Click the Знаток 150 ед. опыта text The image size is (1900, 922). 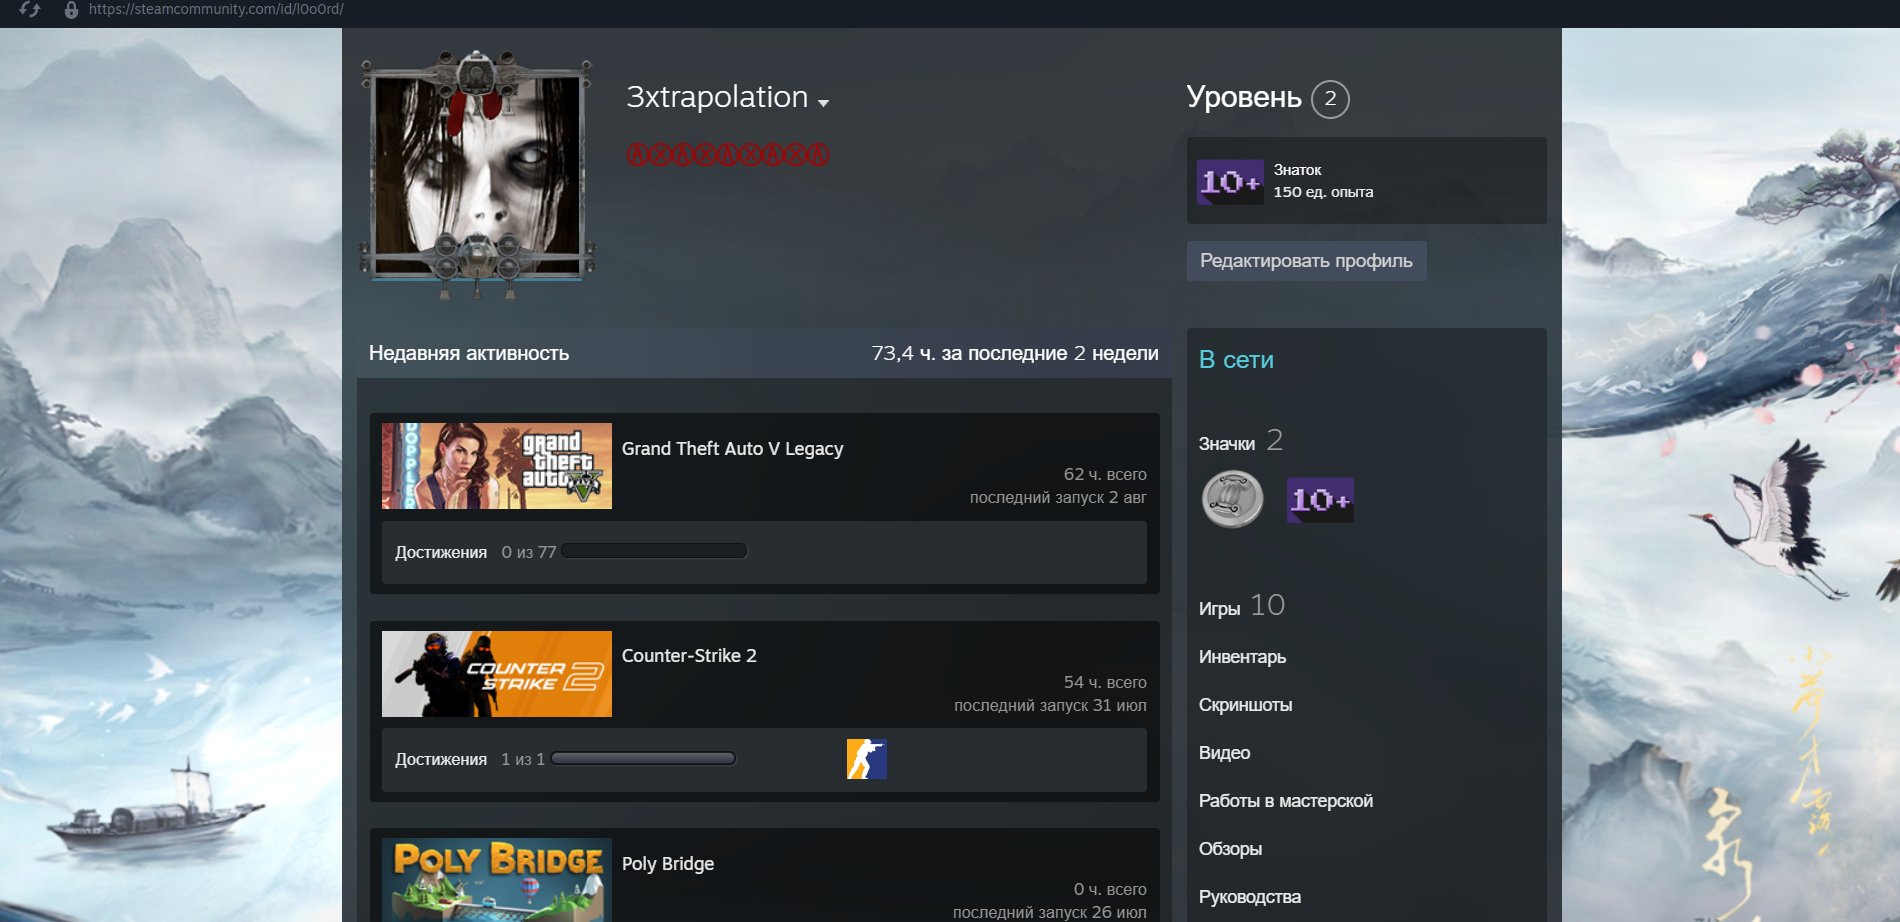1323,181
